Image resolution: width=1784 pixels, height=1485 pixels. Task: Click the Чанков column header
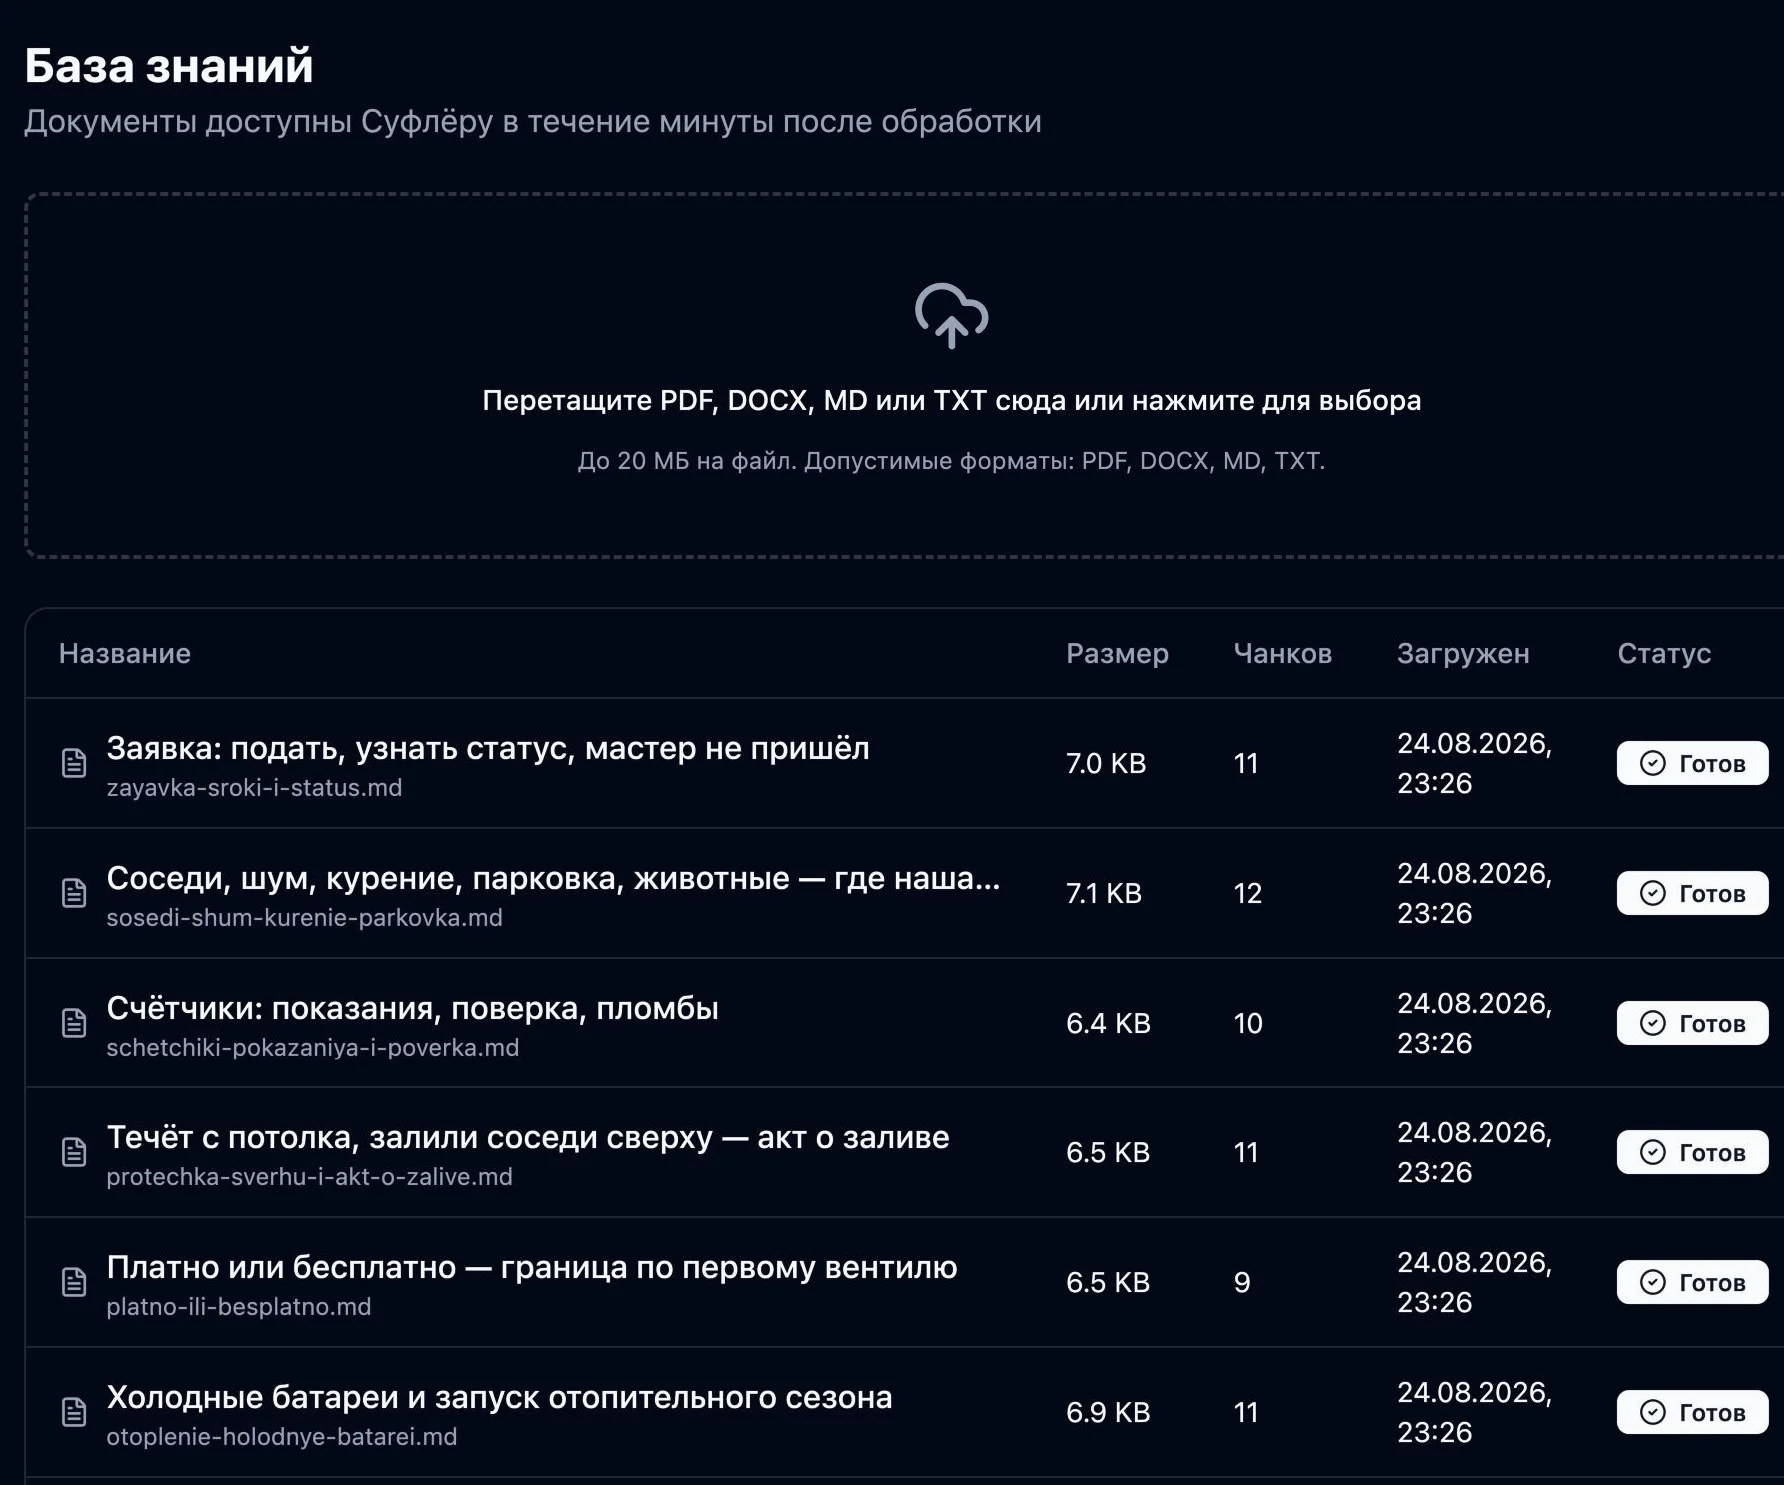coord(1283,653)
